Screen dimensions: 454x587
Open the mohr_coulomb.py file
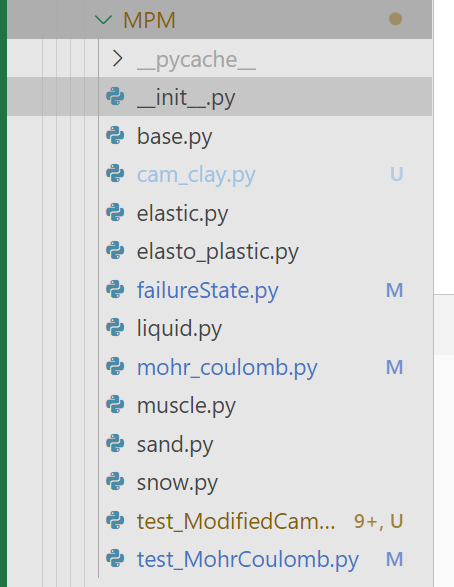[227, 368]
